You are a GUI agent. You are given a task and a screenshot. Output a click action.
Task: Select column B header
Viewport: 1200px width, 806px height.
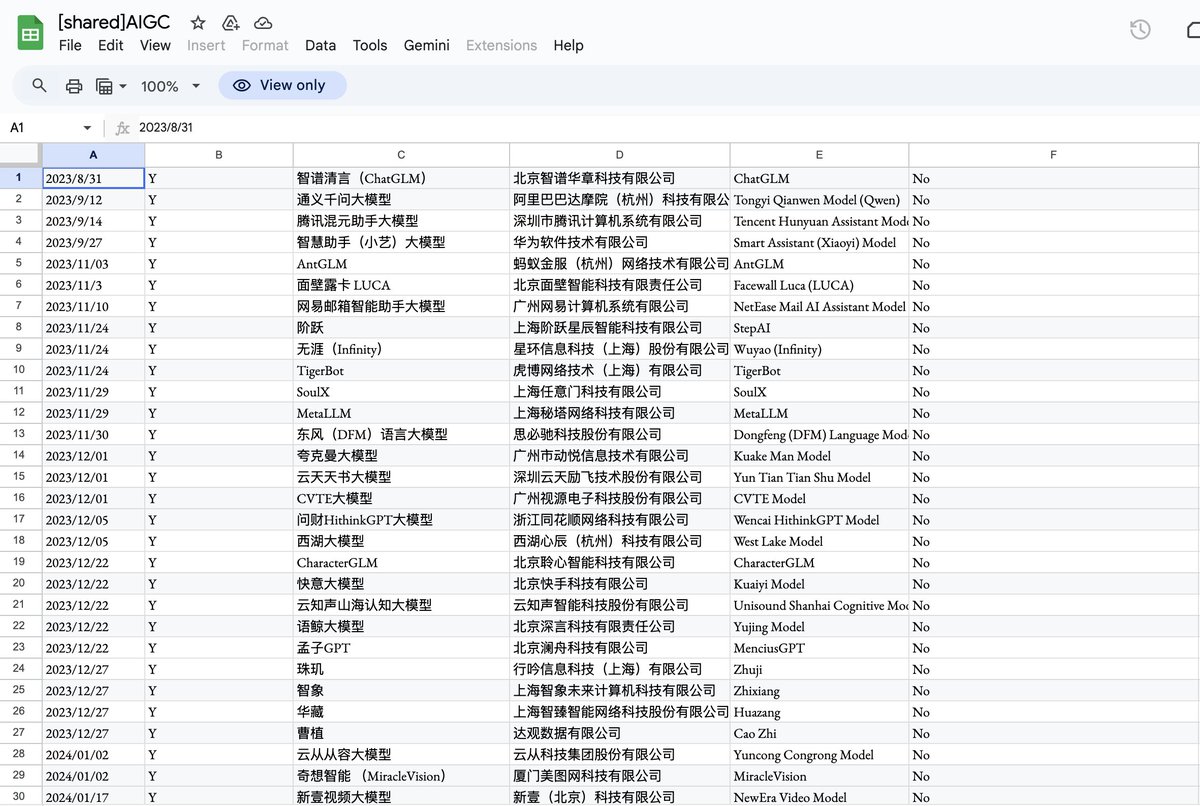pos(219,155)
